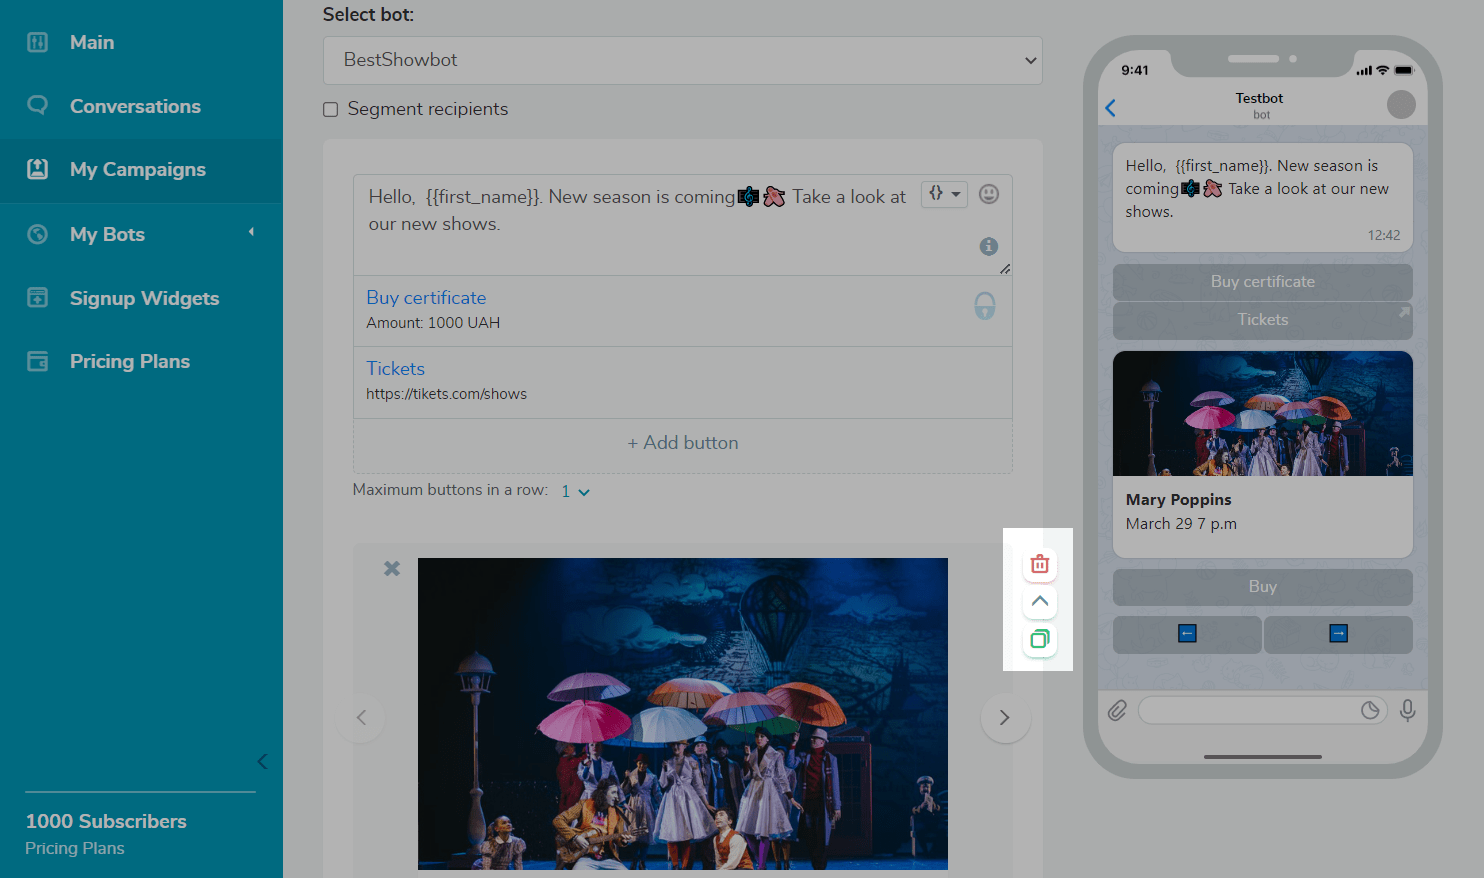Click the move-up chevron icon
Image resolution: width=1484 pixels, height=878 pixels.
pyautogui.click(x=1039, y=601)
